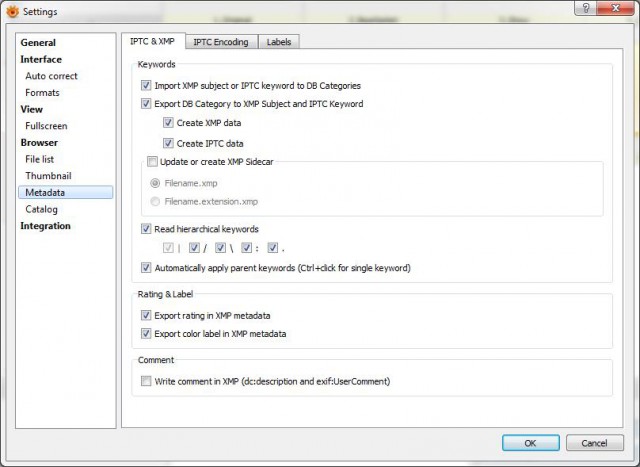
Task: Select the Filename.xmp radio option
Action: (x=155, y=183)
